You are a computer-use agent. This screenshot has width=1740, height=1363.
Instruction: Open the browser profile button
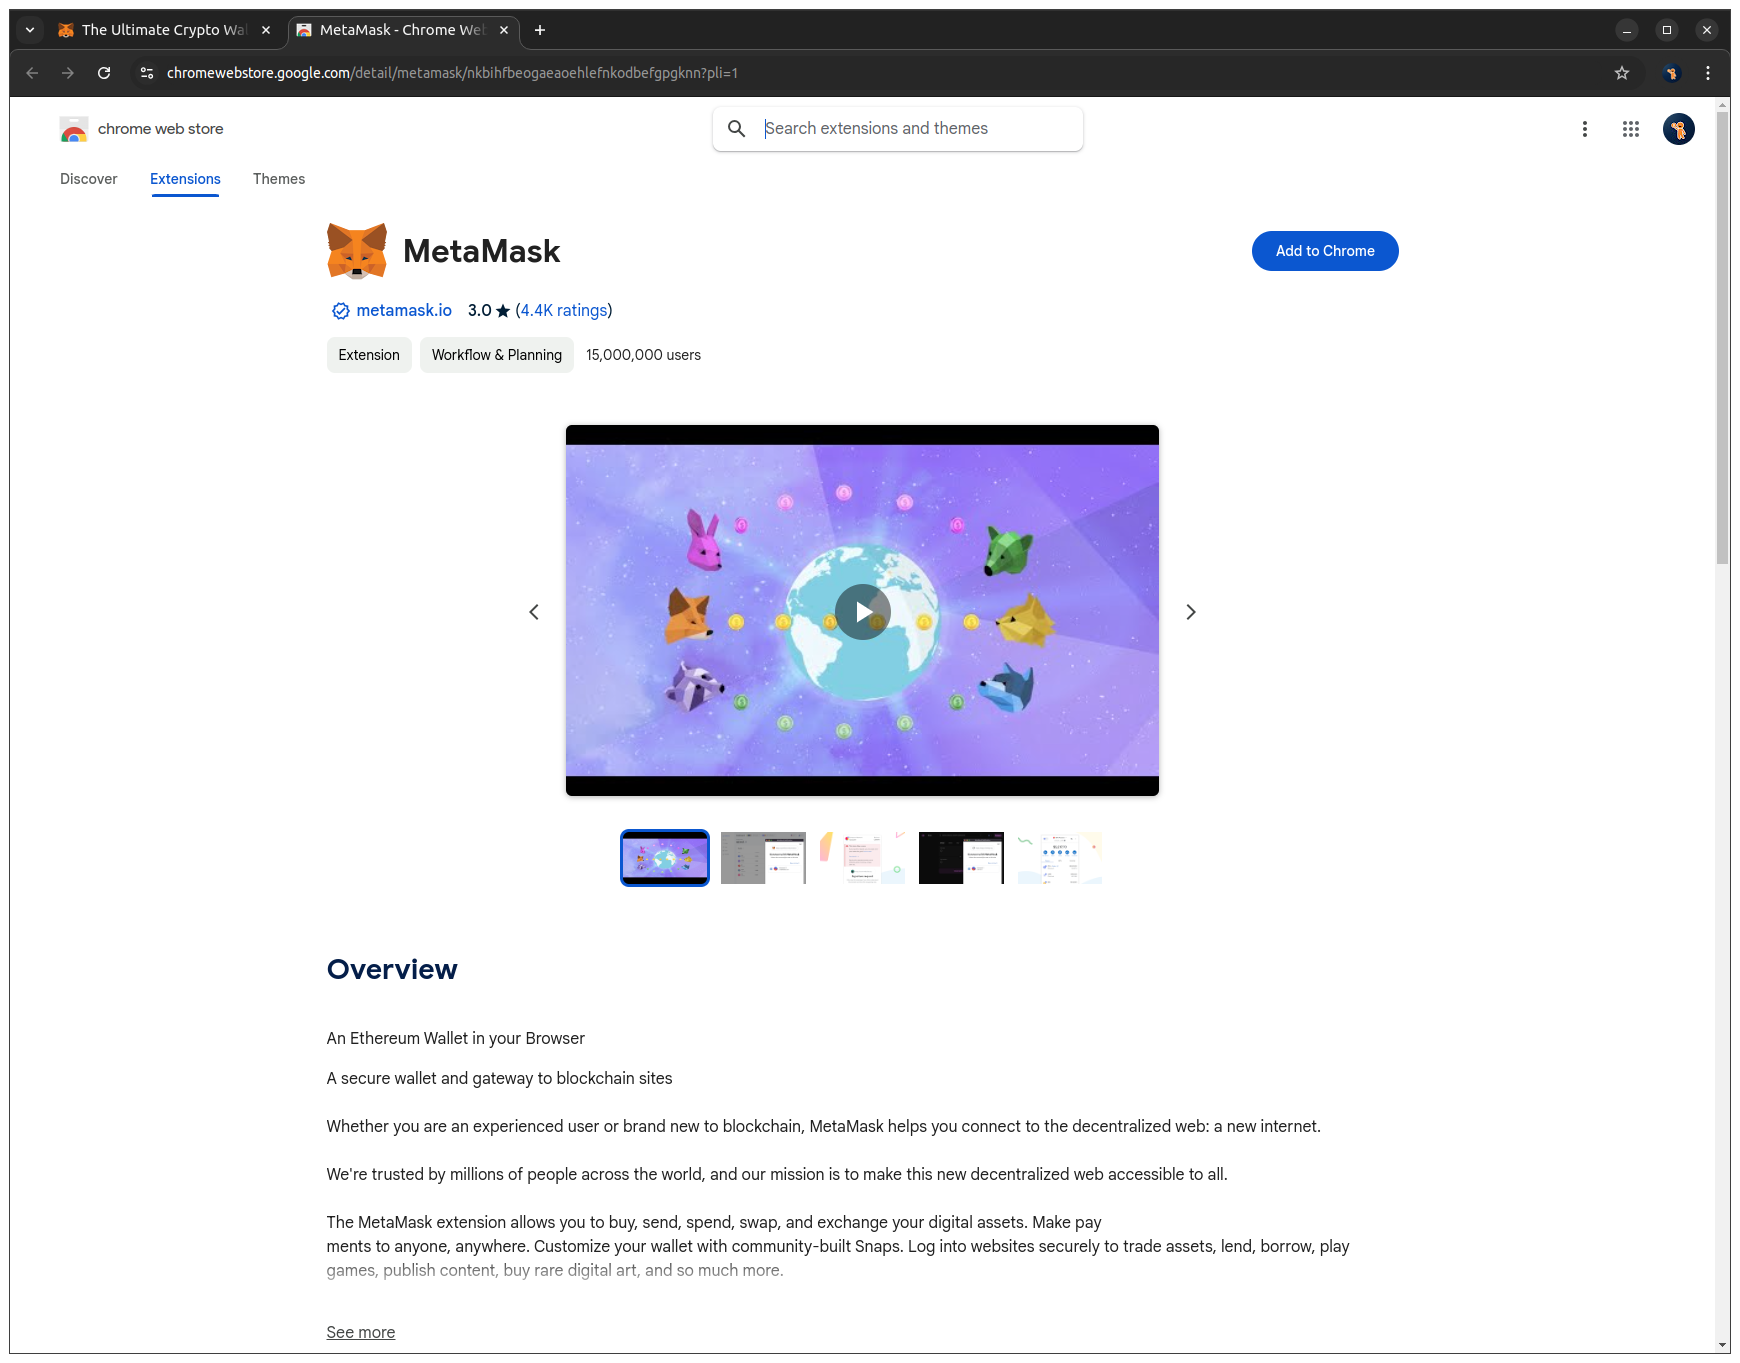[1671, 73]
